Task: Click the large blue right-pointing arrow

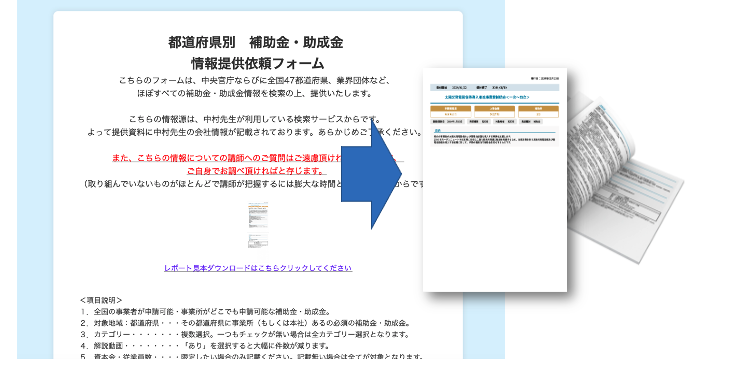Action: click(372, 176)
